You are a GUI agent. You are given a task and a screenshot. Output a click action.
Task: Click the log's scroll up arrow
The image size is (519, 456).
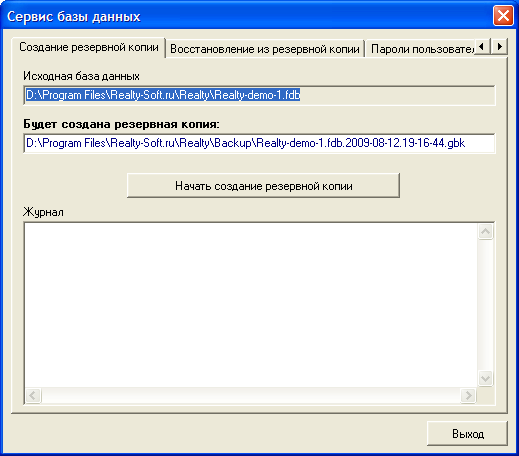click(x=485, y=231)
